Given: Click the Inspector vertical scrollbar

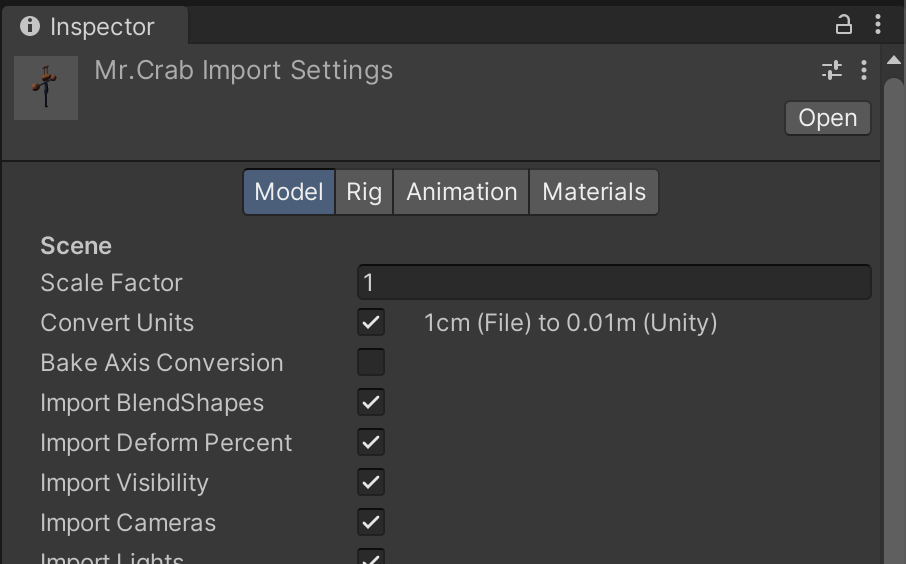Looking at the screenshot, I should (893, 300).
